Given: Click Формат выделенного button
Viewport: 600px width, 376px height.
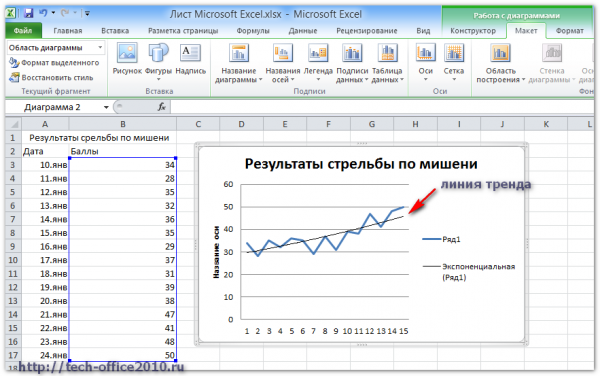Looking at the screenshot, I should tap(54, 62).
